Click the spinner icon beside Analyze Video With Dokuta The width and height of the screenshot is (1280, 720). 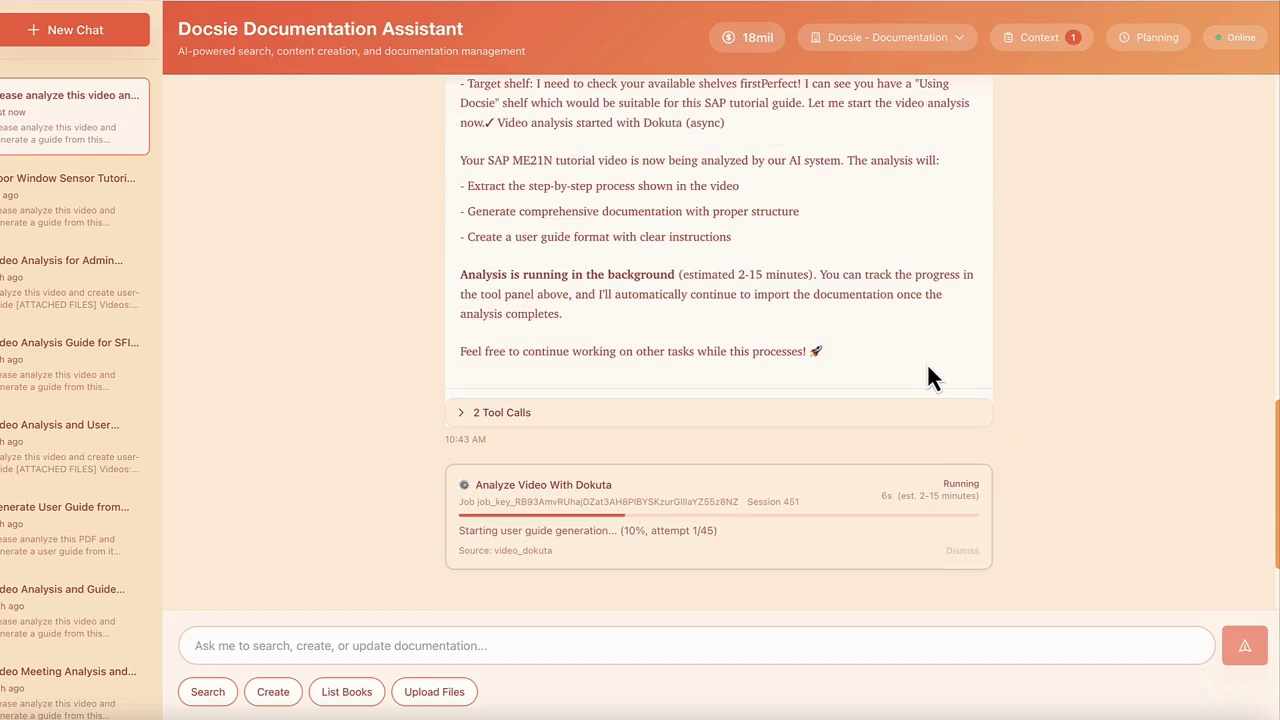464,484
